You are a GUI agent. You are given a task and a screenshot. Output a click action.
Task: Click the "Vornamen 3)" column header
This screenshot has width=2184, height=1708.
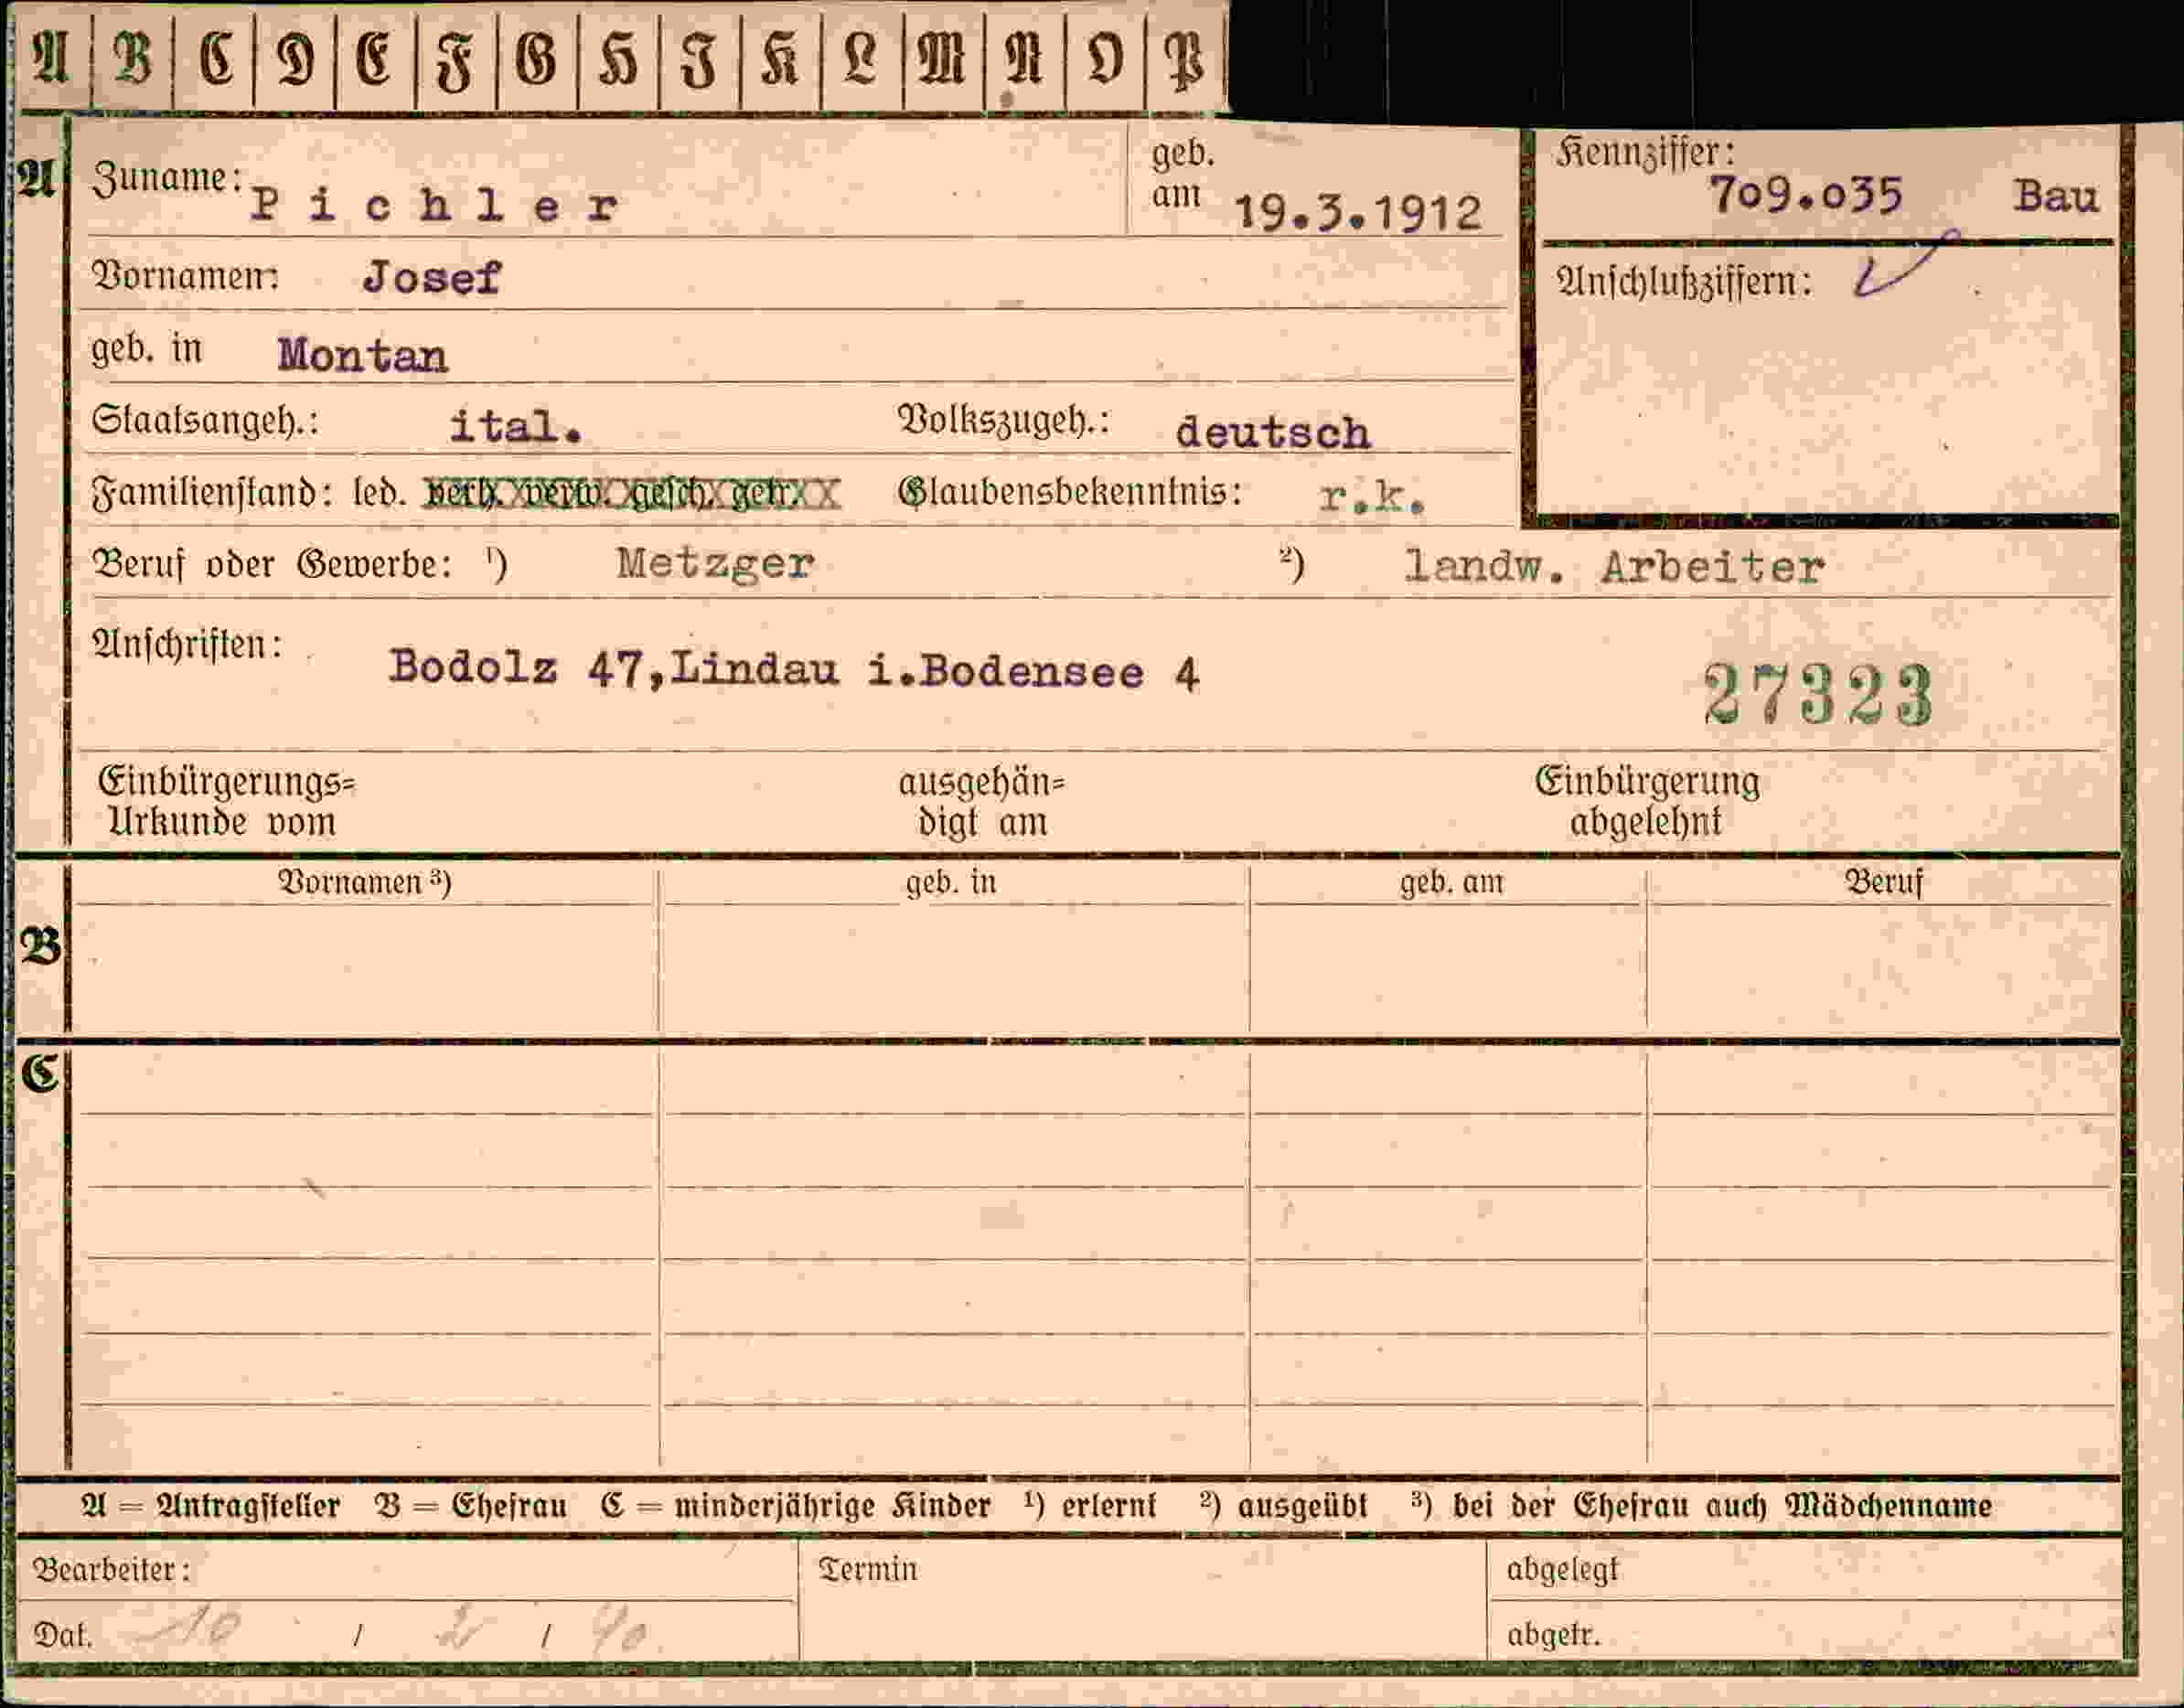[x=364, y=882]
